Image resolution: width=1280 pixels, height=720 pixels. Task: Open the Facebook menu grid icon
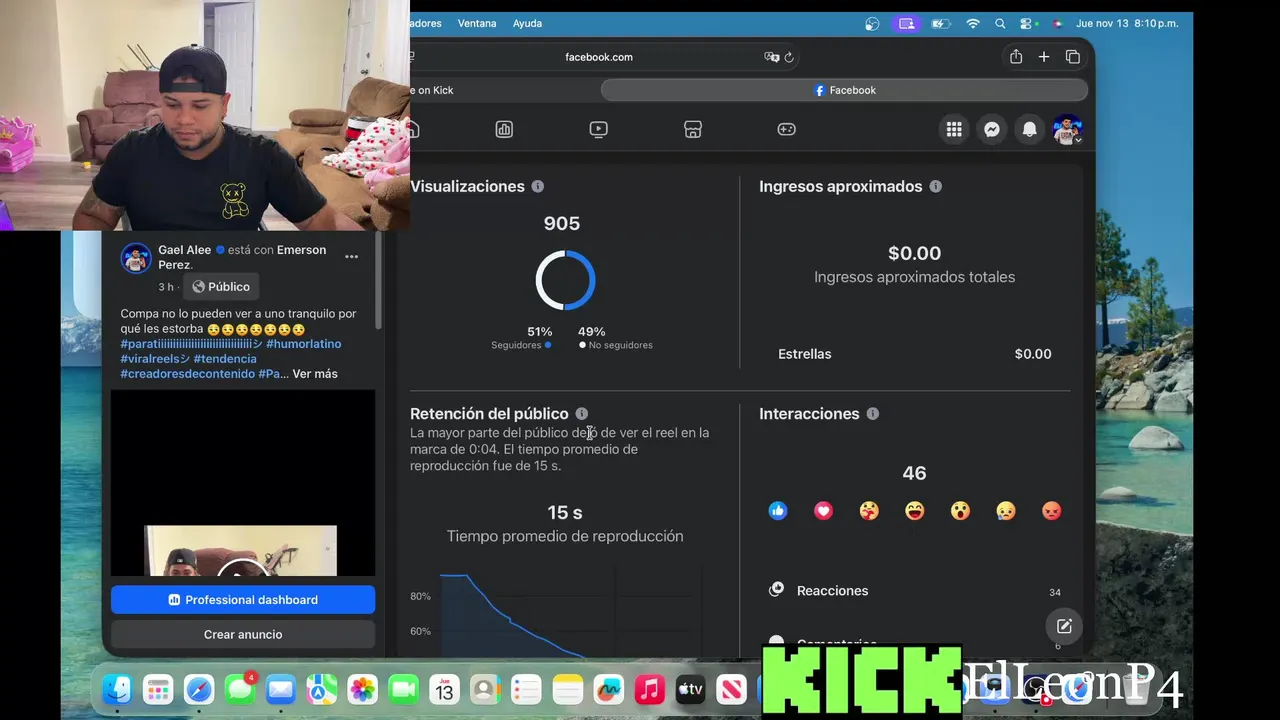(954, 129)
